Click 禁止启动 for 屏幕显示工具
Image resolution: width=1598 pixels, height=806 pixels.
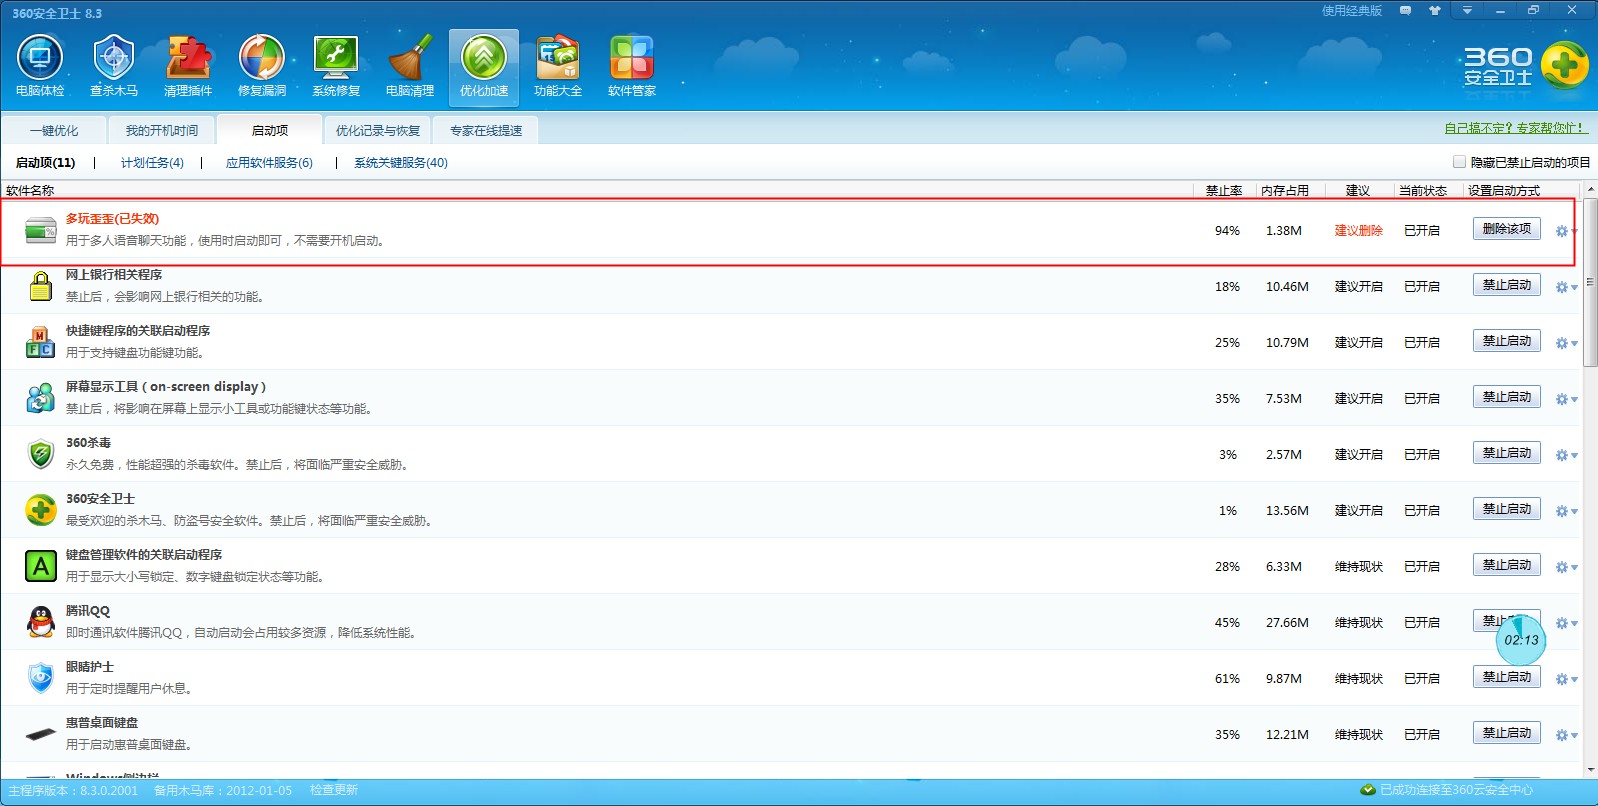(1507, 397)
